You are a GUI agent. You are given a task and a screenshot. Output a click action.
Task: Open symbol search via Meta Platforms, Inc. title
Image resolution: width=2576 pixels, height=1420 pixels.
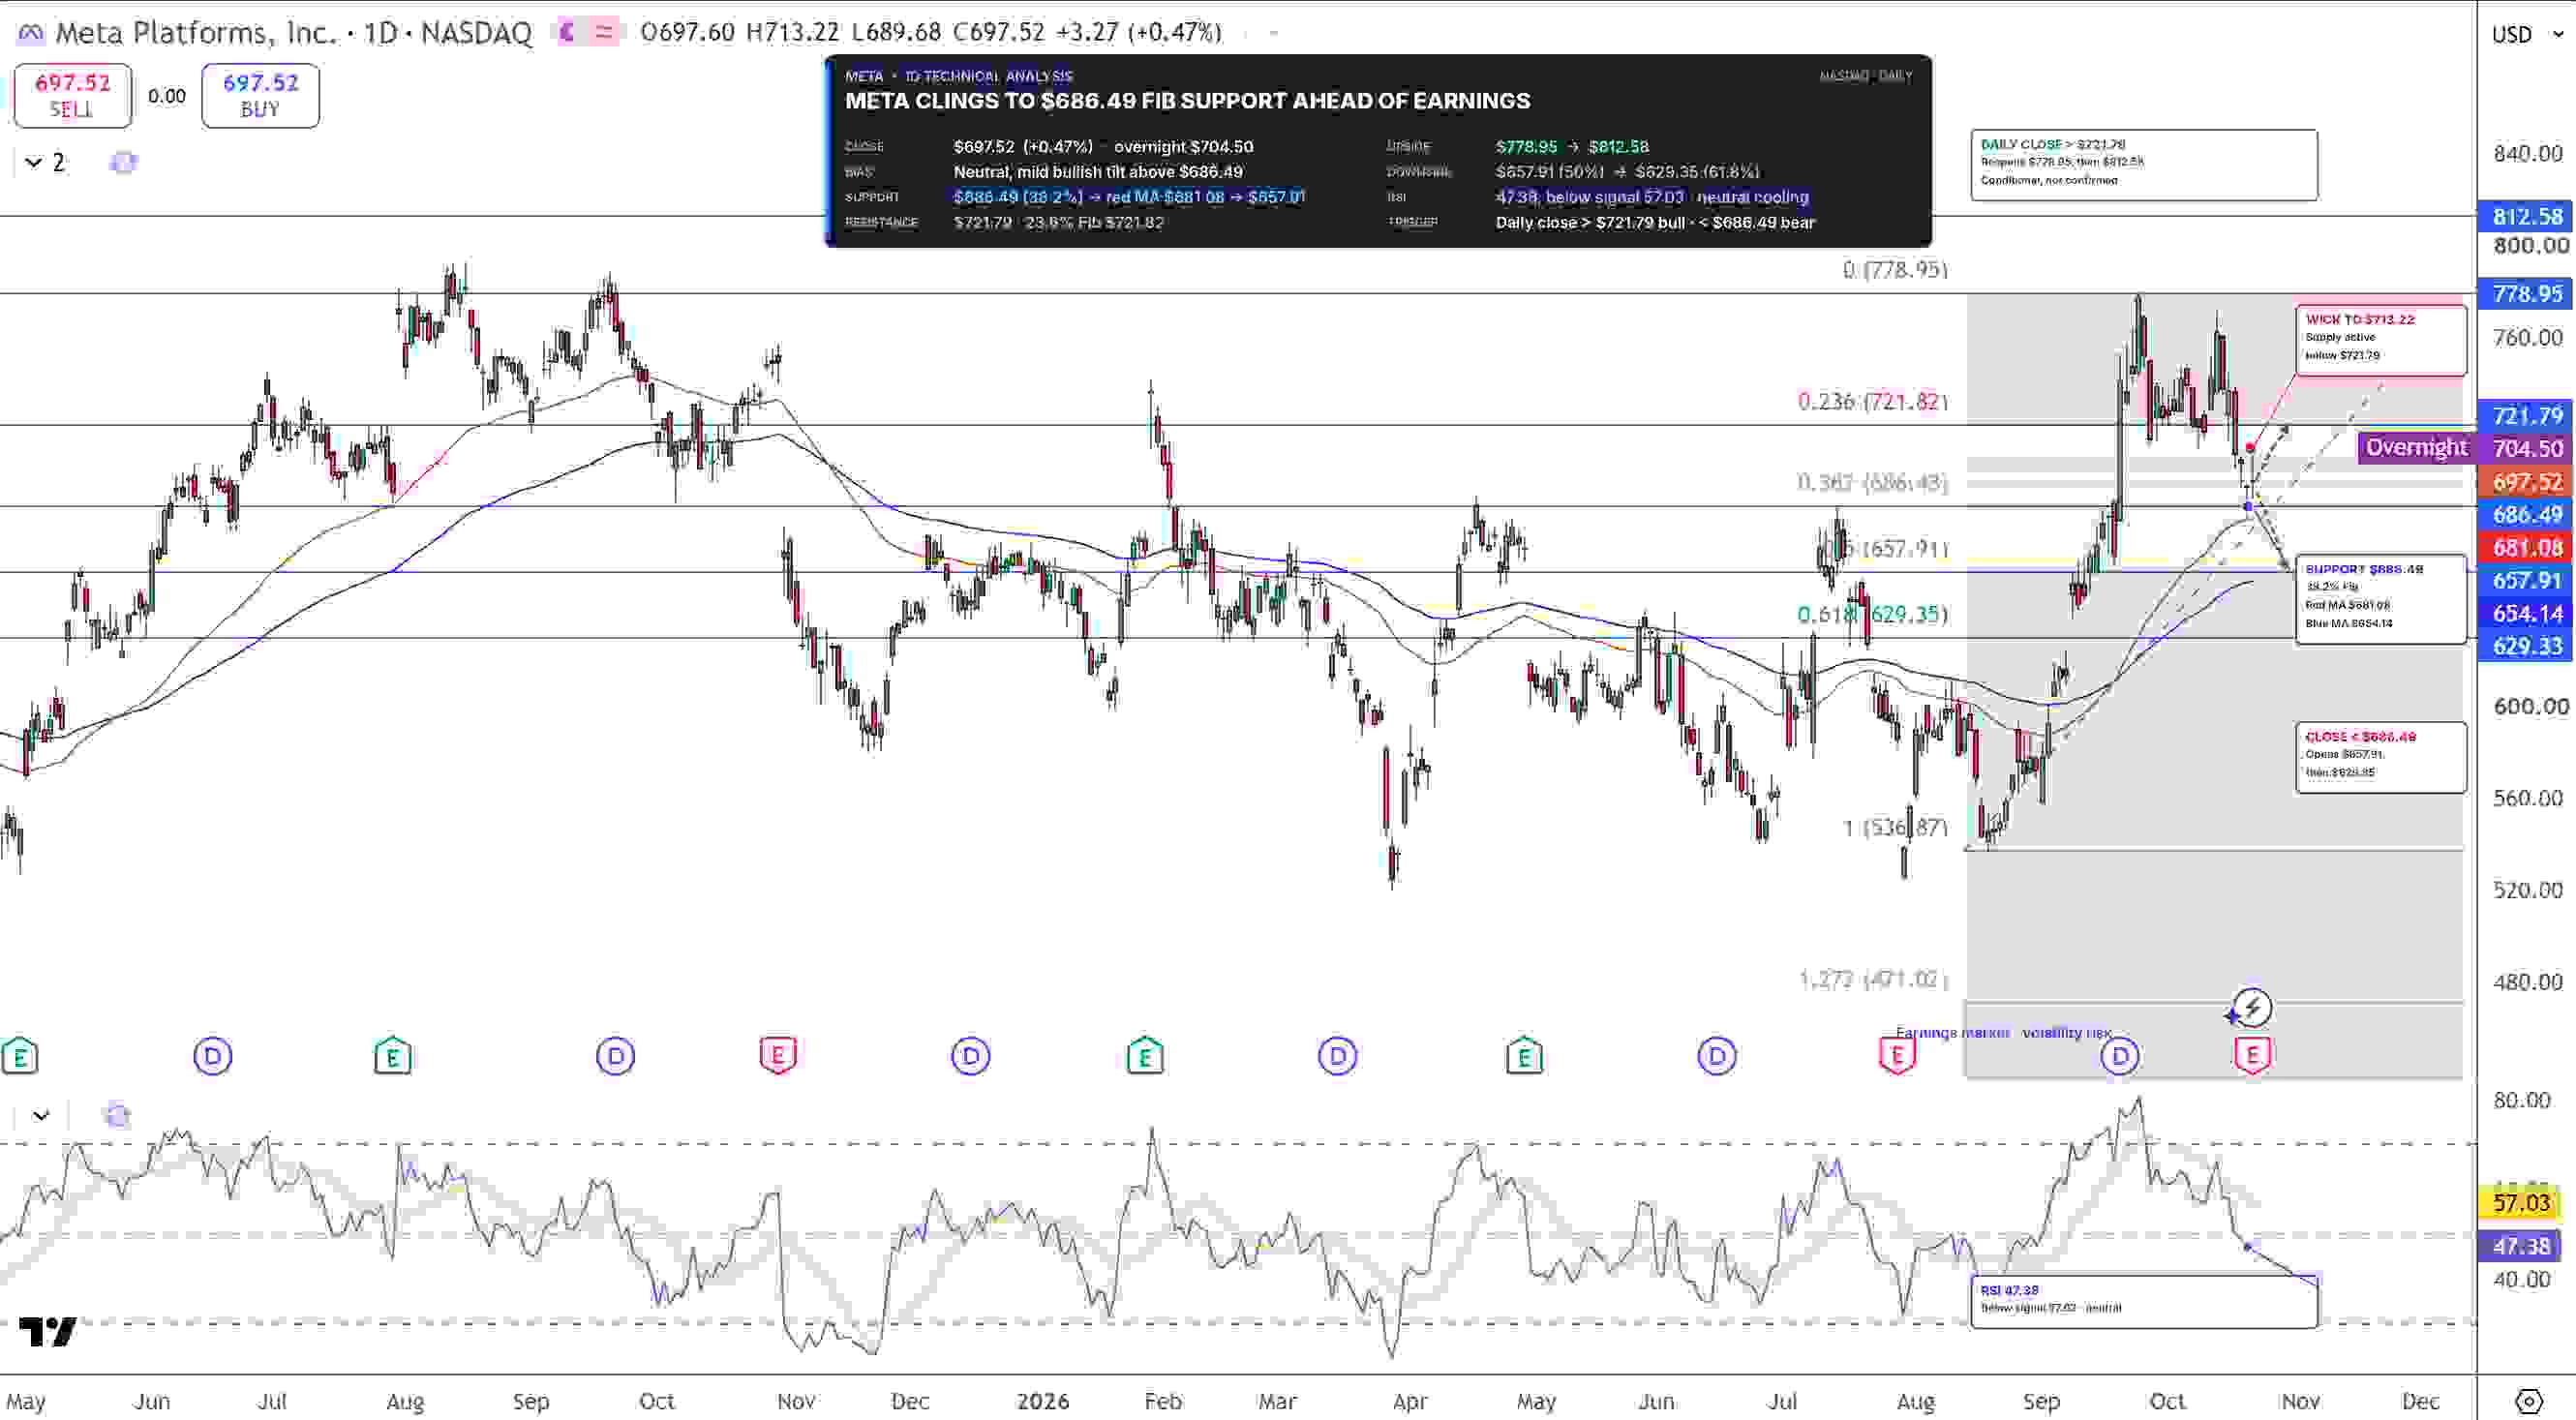pos(196,33)
